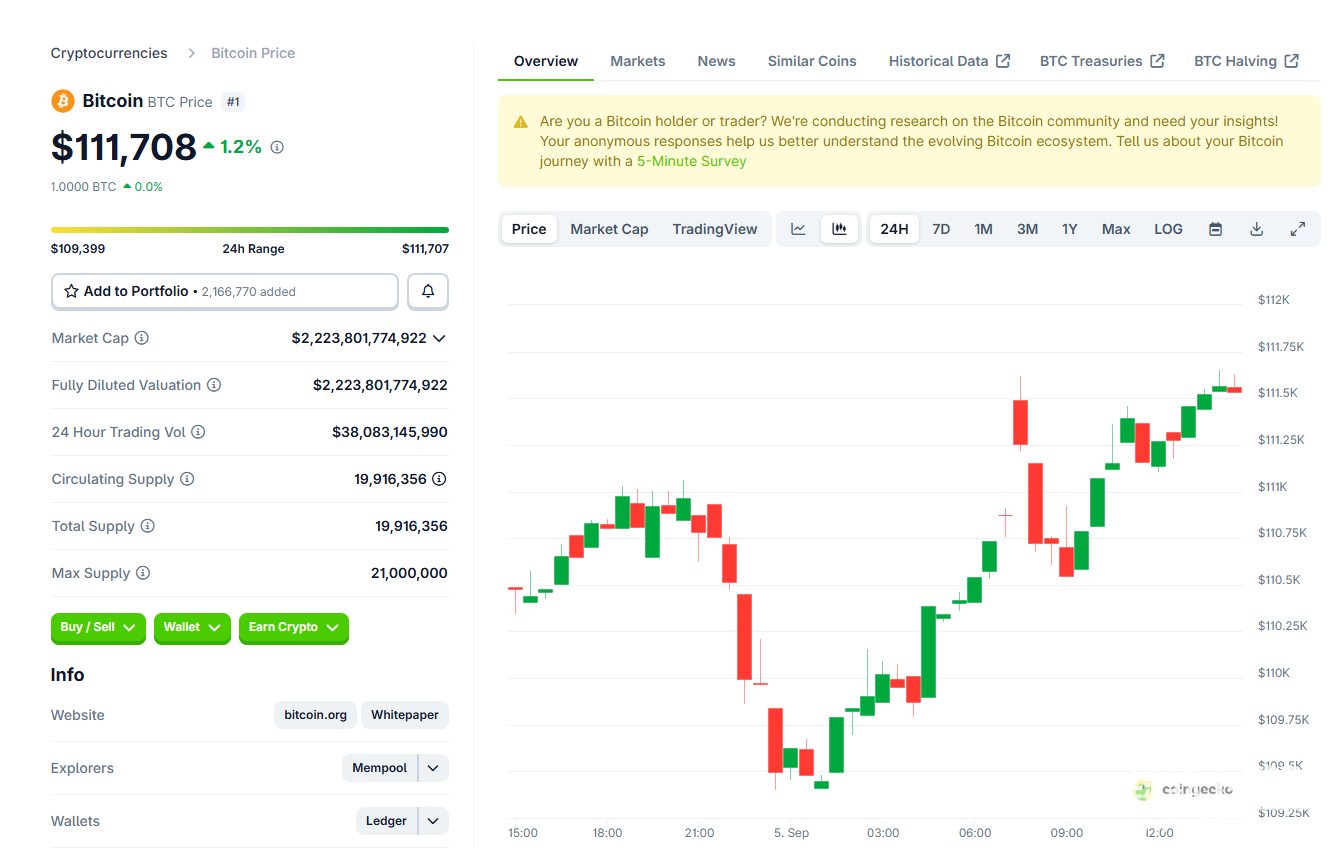Viewport: 1331px width, 848px height.
Task: Click info icon beside Circulating Supply value
Action: 439,479
